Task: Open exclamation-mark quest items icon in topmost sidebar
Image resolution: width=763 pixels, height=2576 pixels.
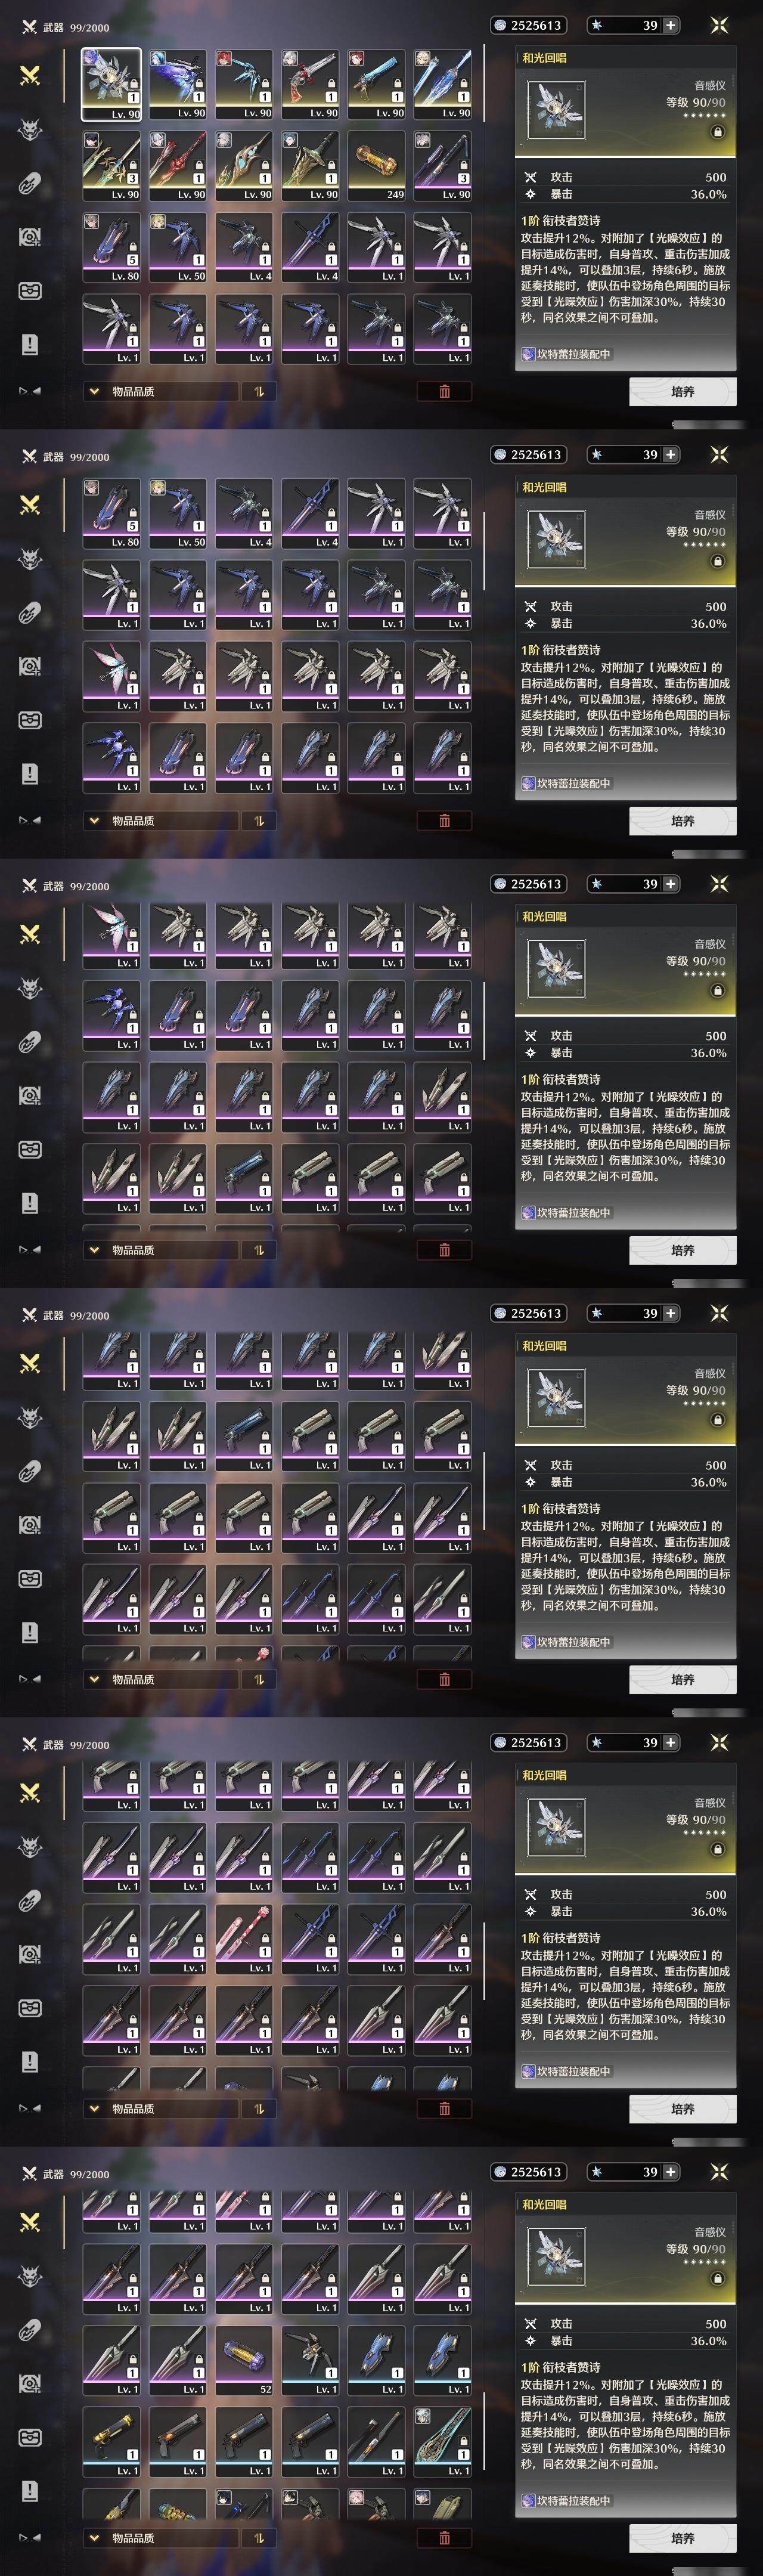Action: pos(30,344)
